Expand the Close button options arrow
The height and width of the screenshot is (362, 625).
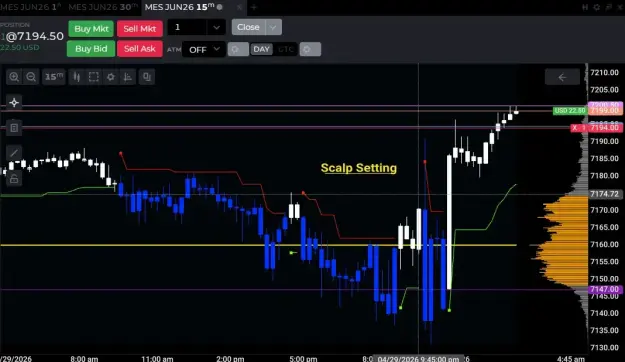pos(273,27)
